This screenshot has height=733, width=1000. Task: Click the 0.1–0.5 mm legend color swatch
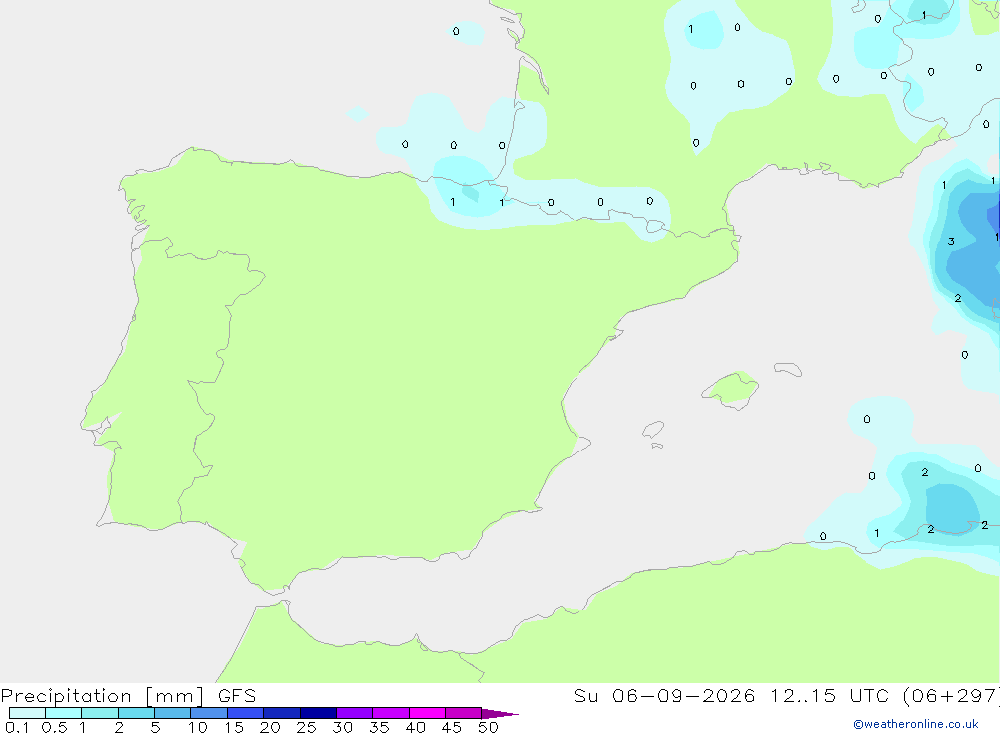[27, 713]
